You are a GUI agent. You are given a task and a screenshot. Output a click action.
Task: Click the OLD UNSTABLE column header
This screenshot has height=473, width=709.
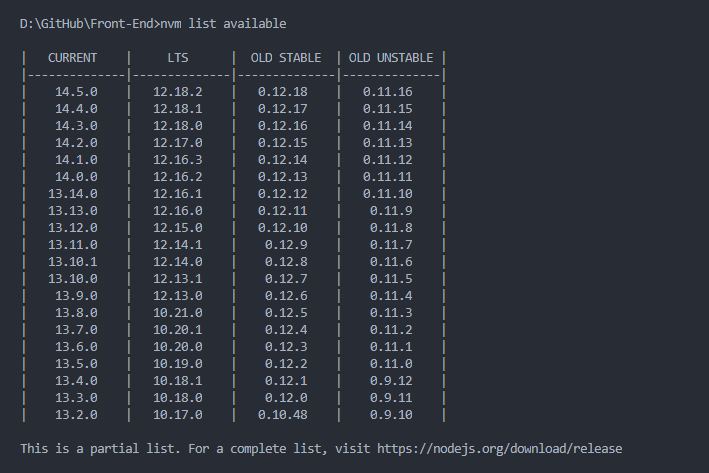point(391,58)
